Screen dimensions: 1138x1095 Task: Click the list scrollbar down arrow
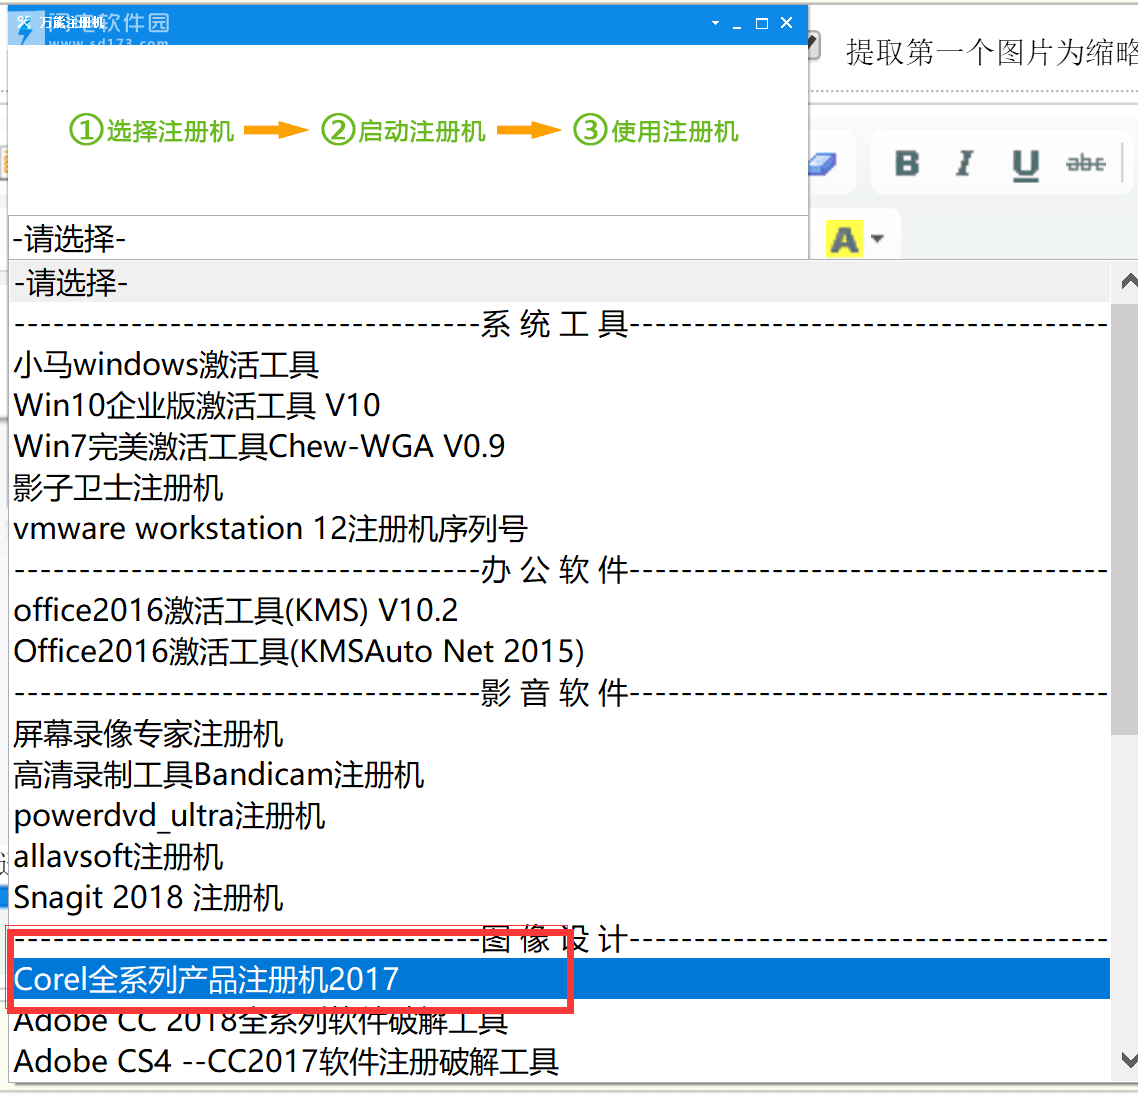[x=1127, y=1061]
